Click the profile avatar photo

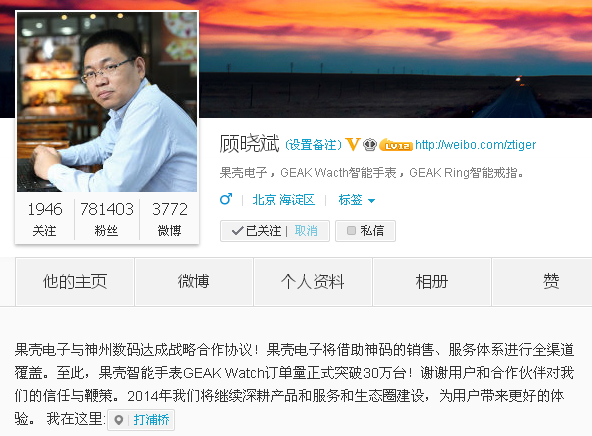[107, 102]
